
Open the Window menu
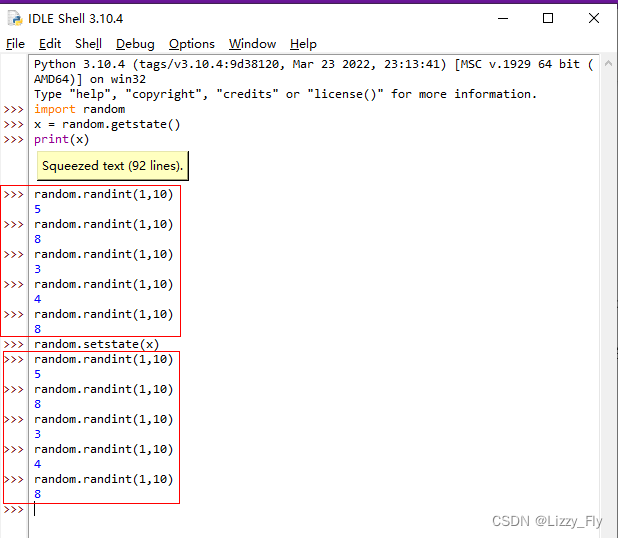[252, 44]
